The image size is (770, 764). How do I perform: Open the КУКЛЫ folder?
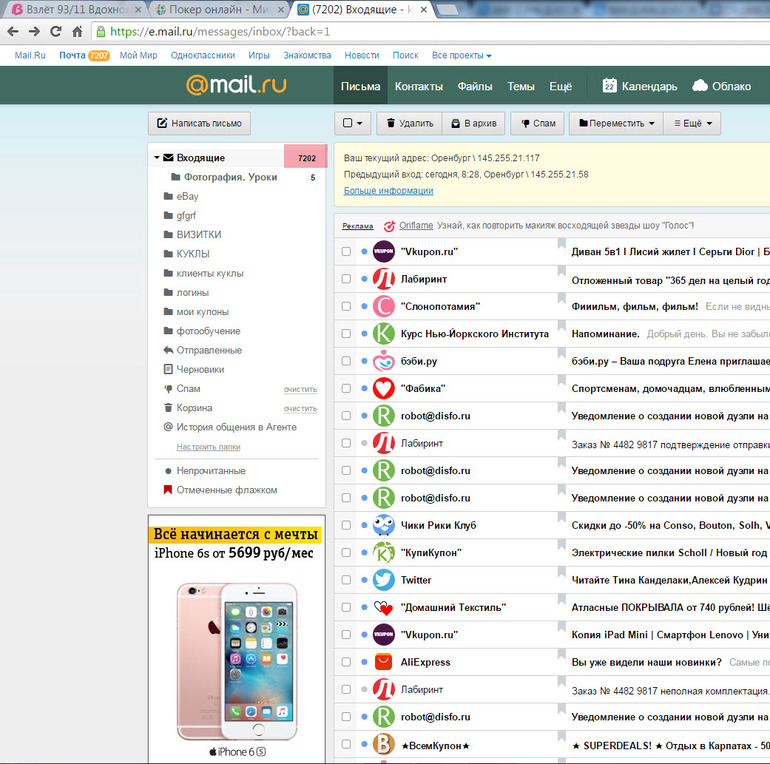pyautogui.click(x=192, y=254)
